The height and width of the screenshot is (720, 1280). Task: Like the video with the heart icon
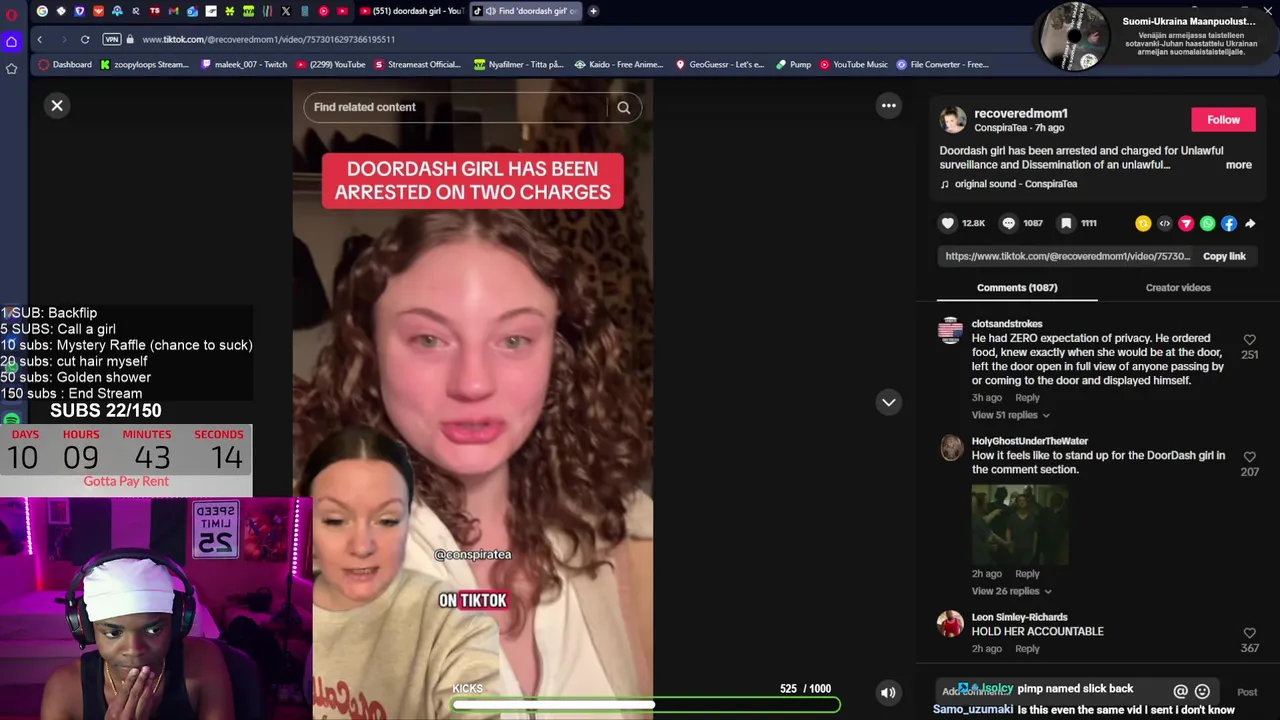point(948,224)
